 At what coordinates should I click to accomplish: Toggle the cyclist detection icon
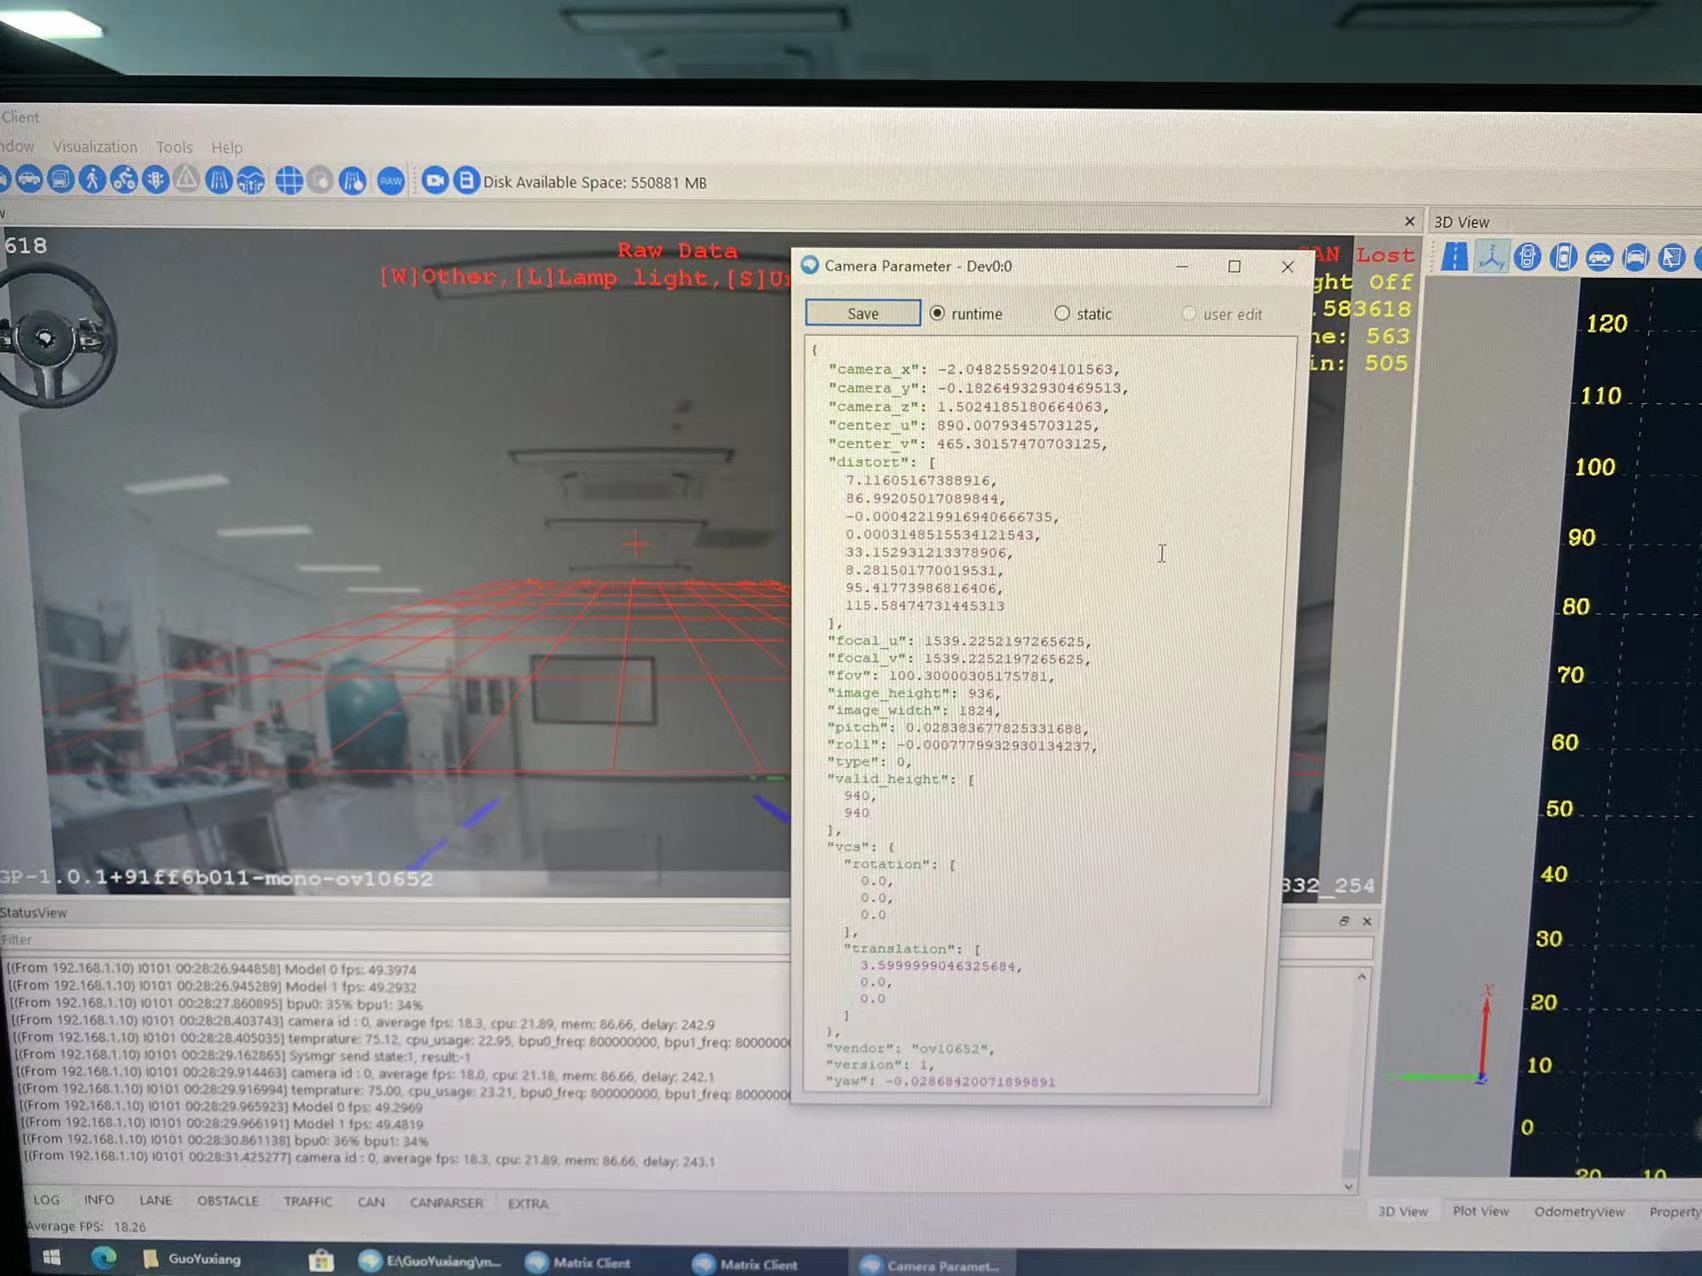[x=124, y=180]
